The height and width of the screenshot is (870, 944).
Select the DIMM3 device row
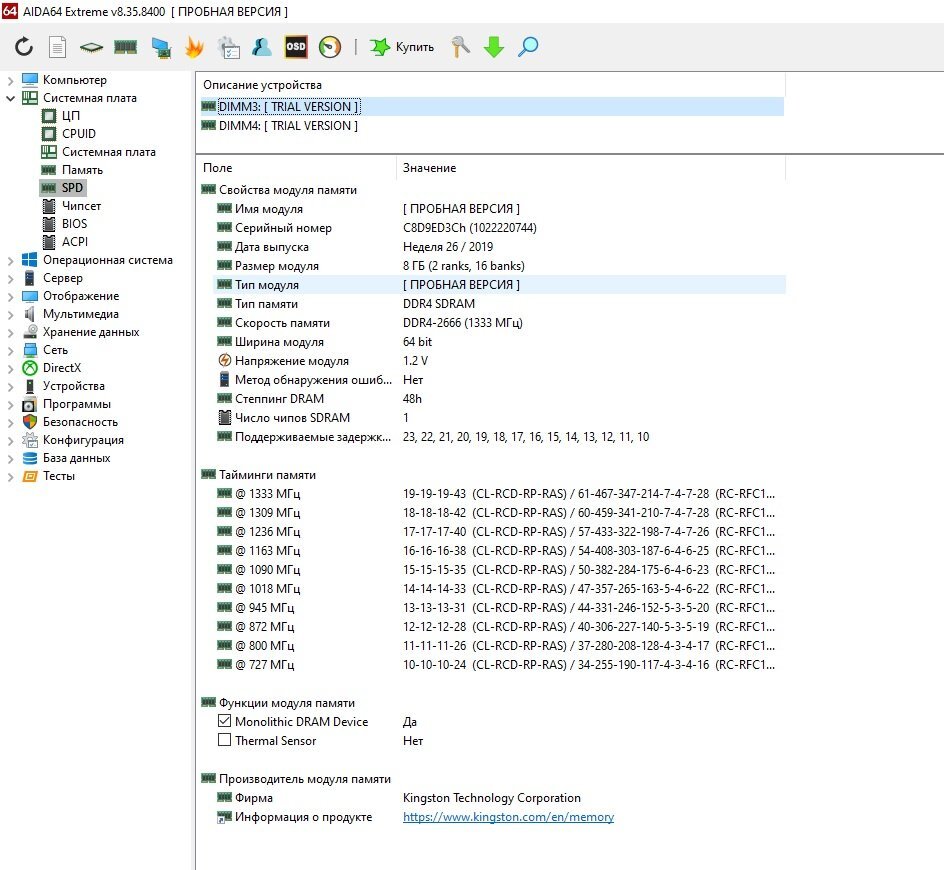pos(492,107)
